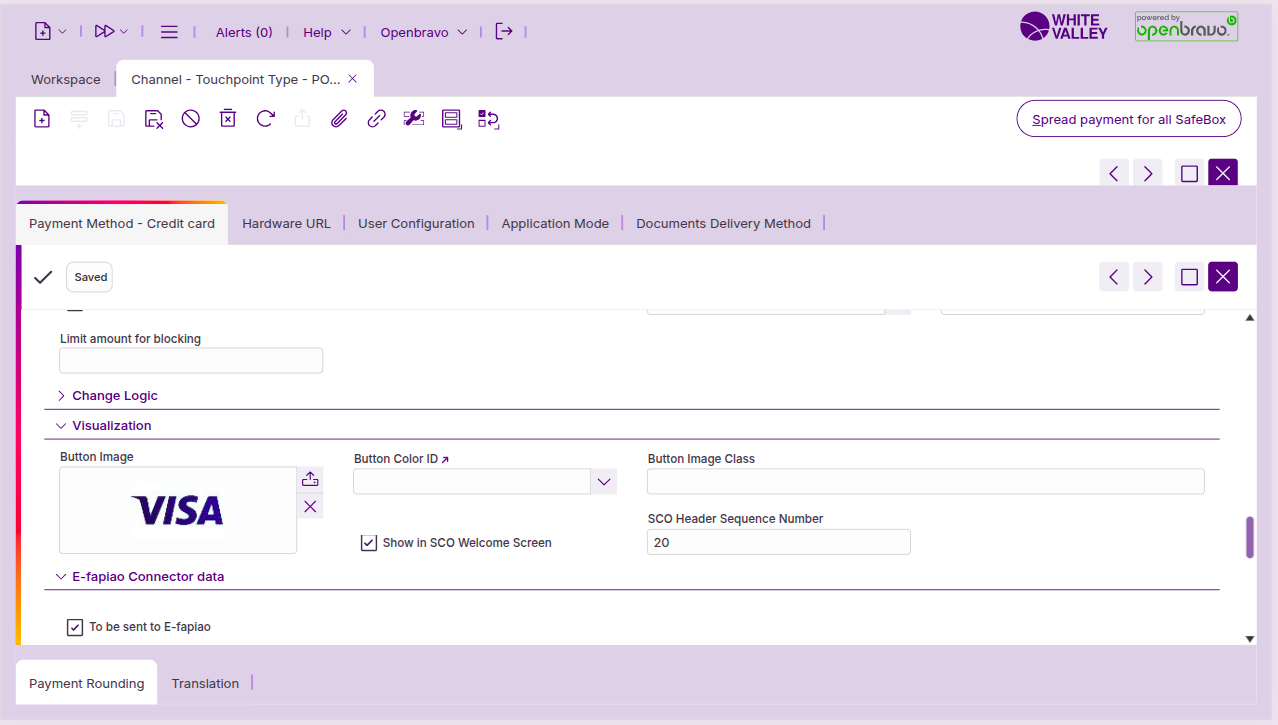Screen dimensions: 1278x725
Task: Click the delete record trash icon
Action: click(228, 119)
